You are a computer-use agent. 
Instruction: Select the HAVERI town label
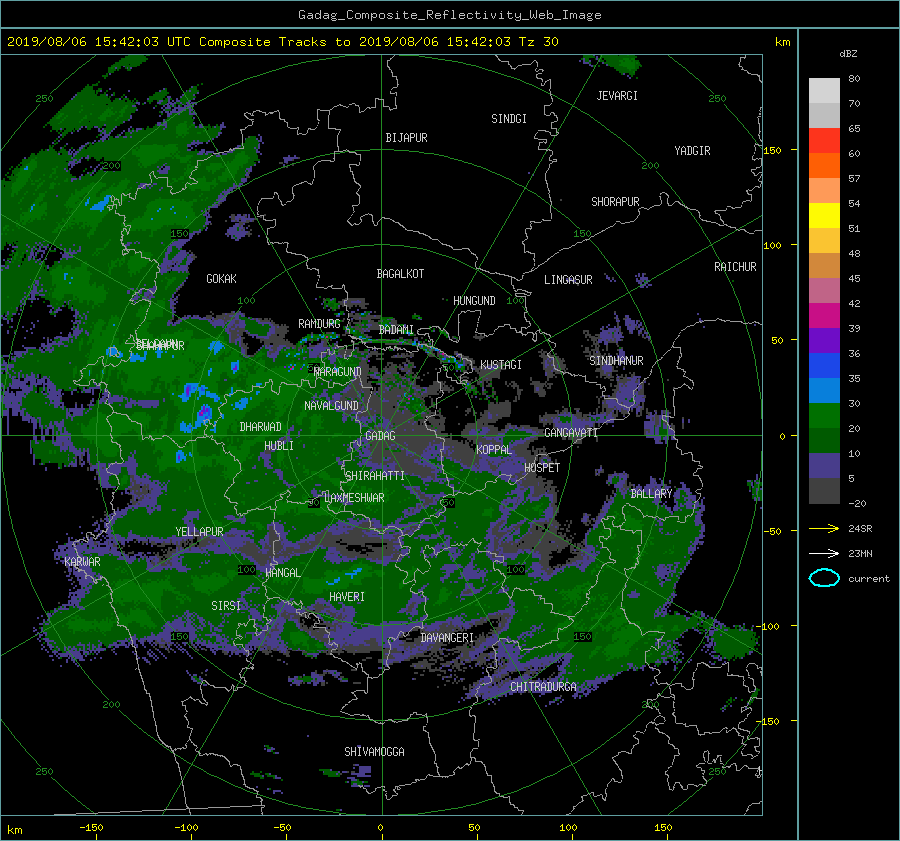click(x=347, y=597)
